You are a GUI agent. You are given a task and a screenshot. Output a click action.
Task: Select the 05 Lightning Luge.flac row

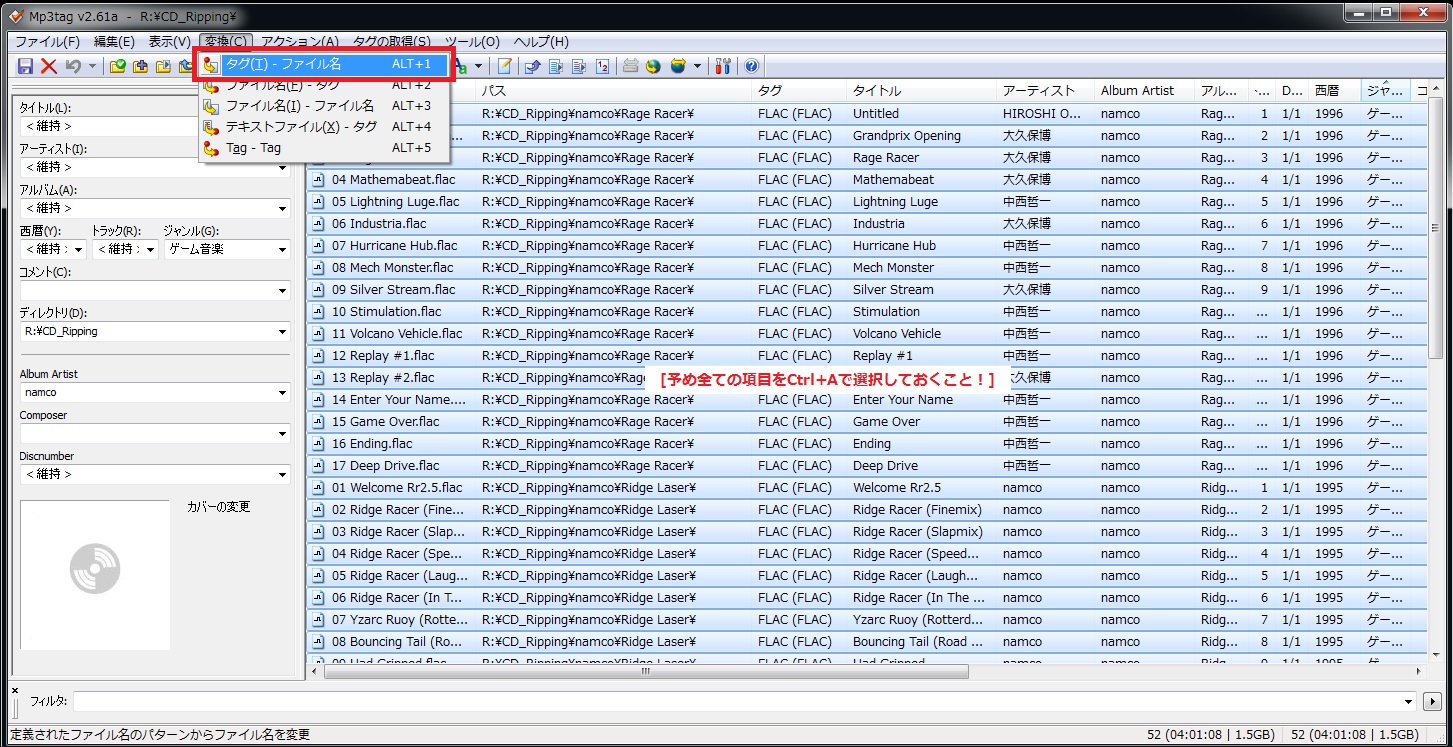click(867, 202)
